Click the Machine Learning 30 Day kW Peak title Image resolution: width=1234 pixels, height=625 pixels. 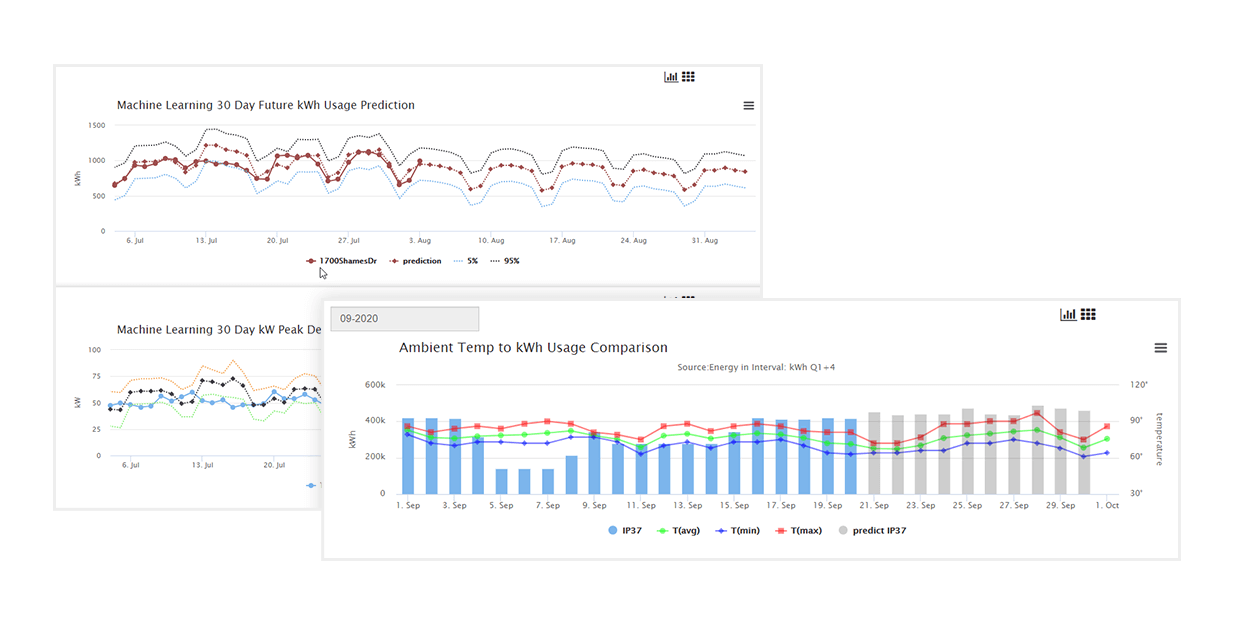coord(219,330)
